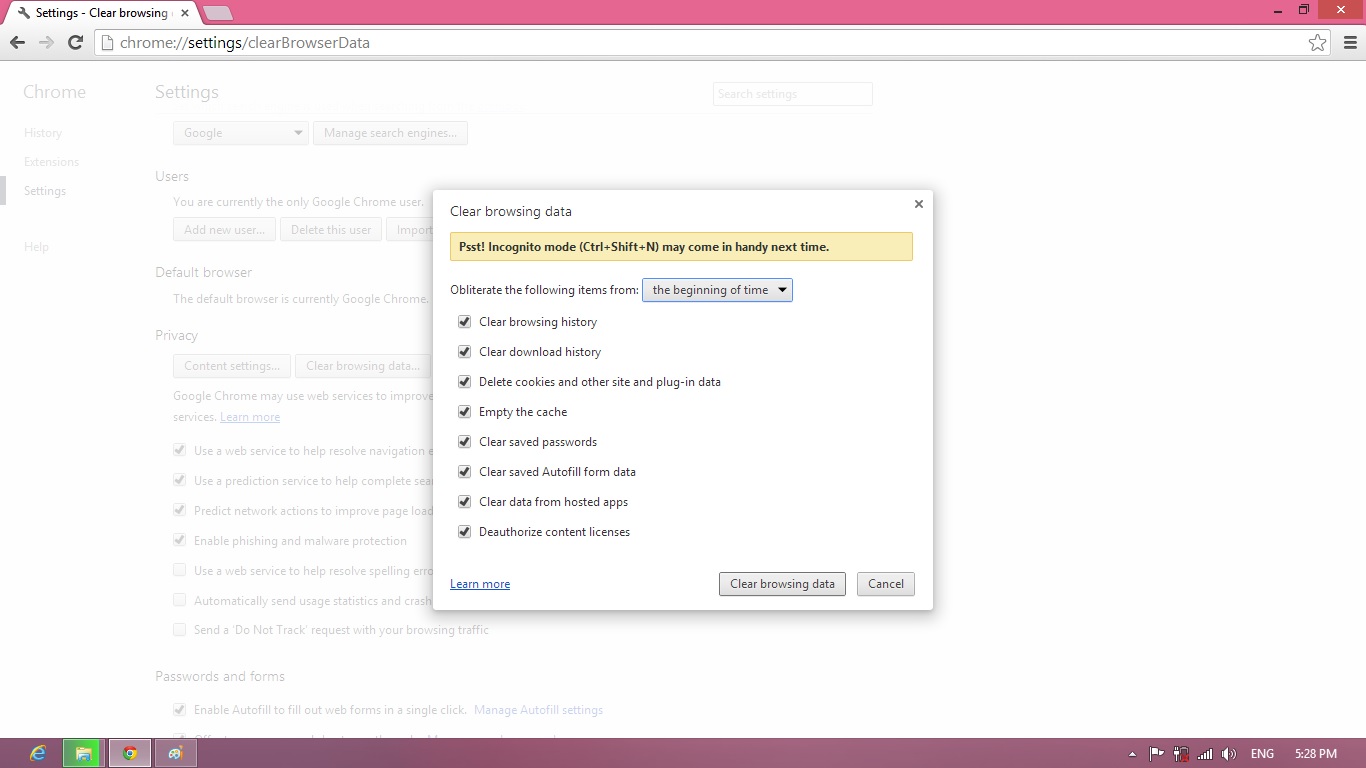
Task: Open Content settings in Privacy section
Action: [x=232, y=366]
